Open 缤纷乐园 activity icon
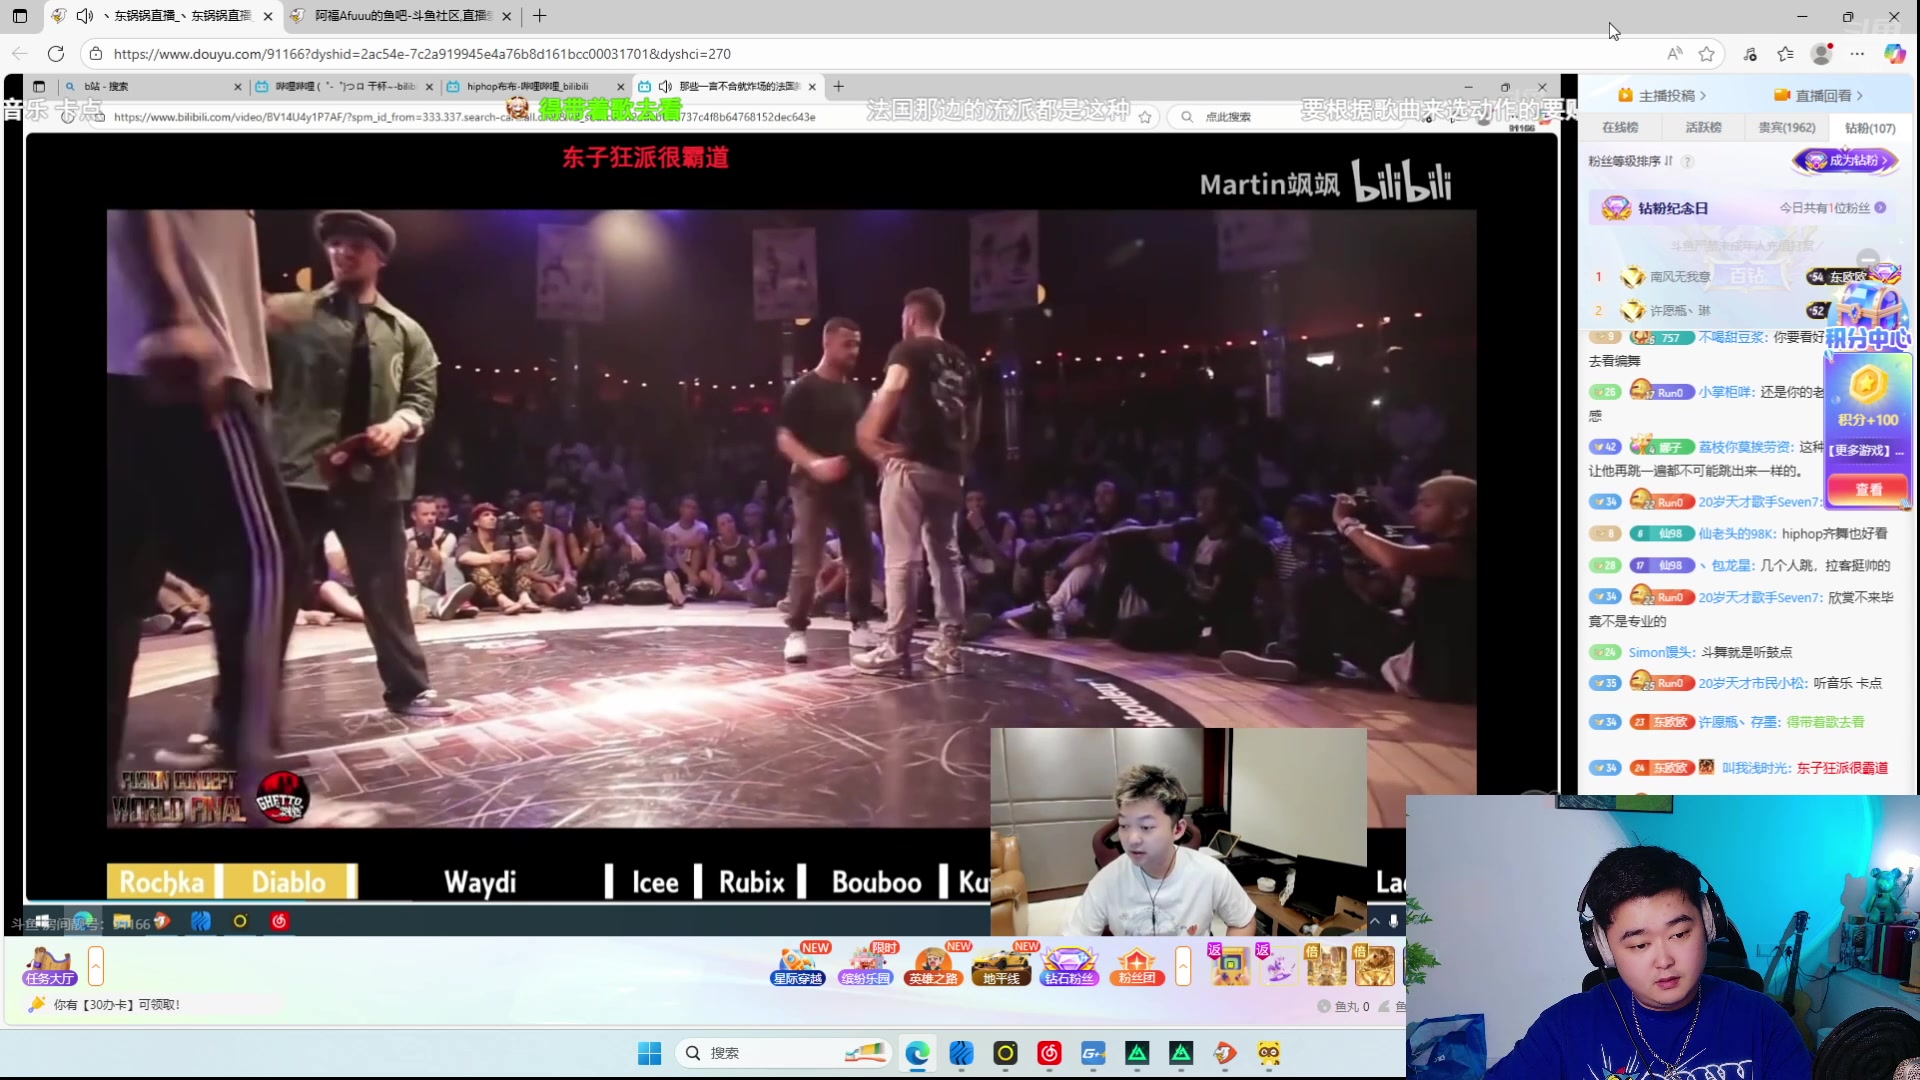Viewport: 1920px width, 1080px height. [x=866, y=966]
